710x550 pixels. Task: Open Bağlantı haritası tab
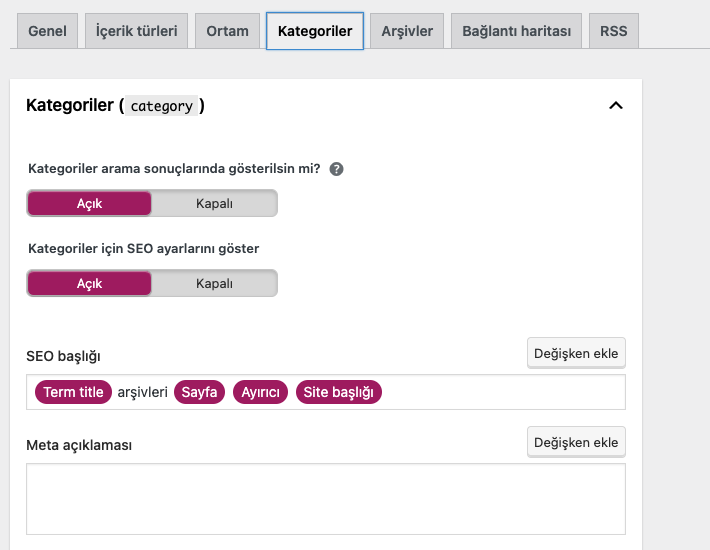tap(516, 31)
